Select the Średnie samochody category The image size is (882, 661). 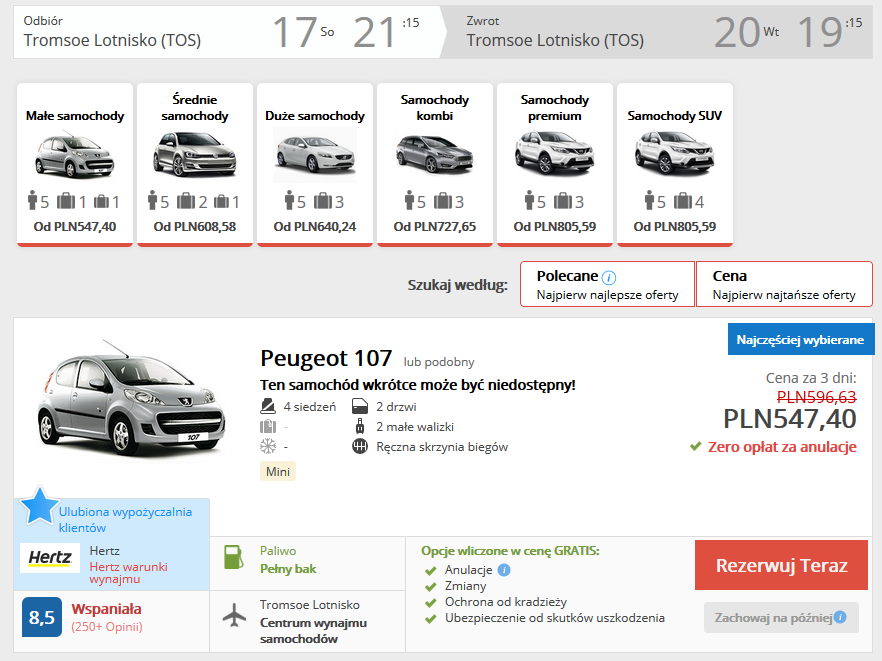click(x=195, y=165)
